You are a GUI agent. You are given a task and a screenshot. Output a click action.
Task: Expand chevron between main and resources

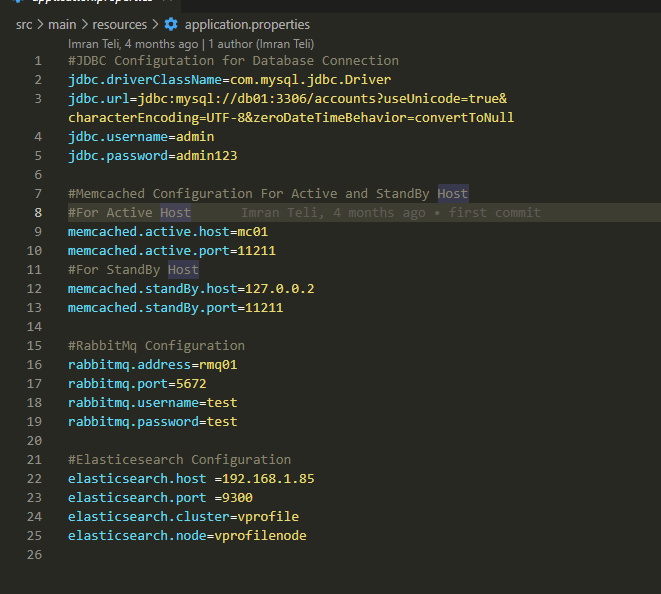click(84, 24)
